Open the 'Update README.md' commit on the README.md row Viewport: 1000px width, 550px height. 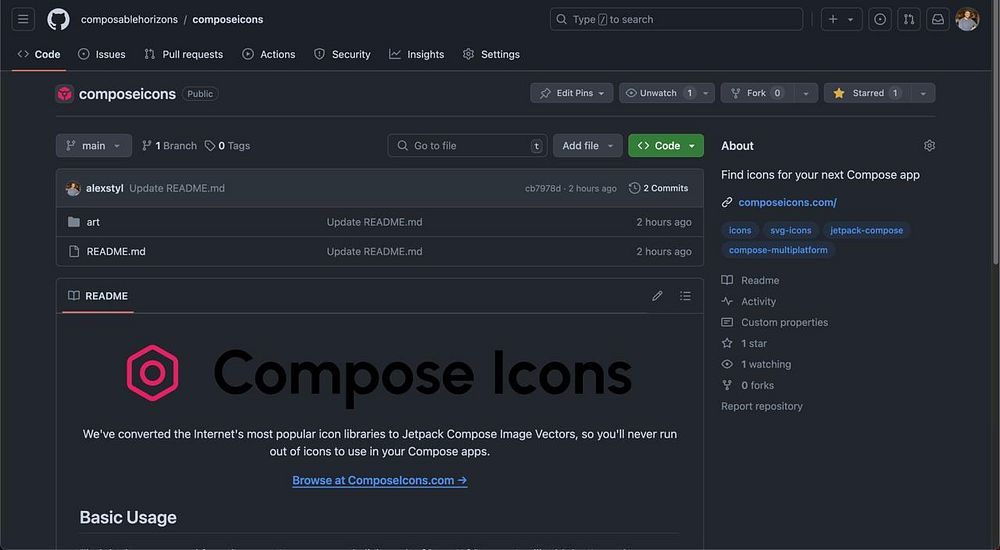click(x=374, y=251)
